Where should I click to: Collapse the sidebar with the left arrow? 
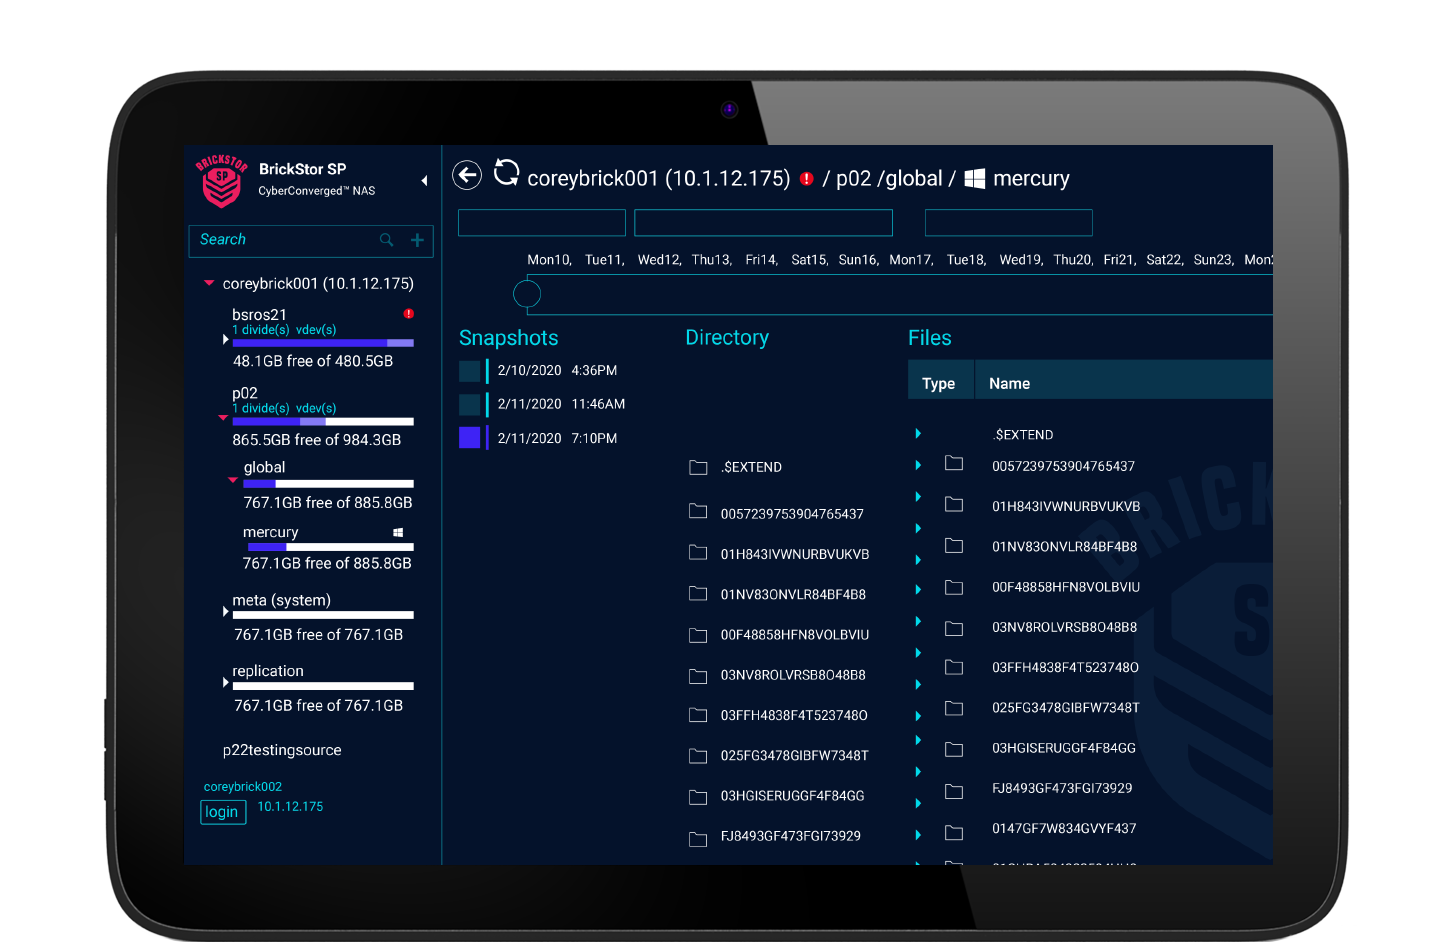pyautogui.click(x=424, y=181)
